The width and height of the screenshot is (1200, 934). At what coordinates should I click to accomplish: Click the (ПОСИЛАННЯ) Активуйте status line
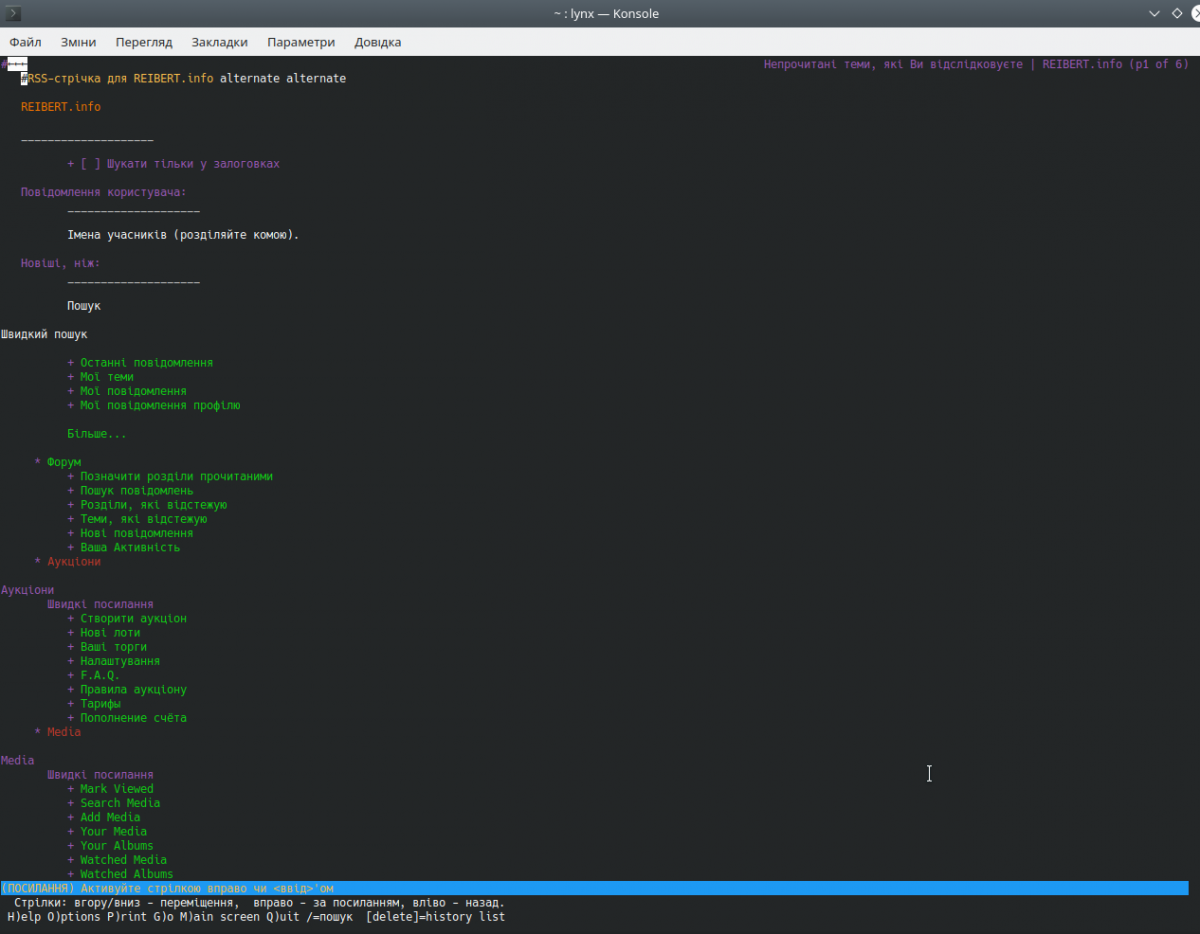pyautogui.click(x=594, y=888)
